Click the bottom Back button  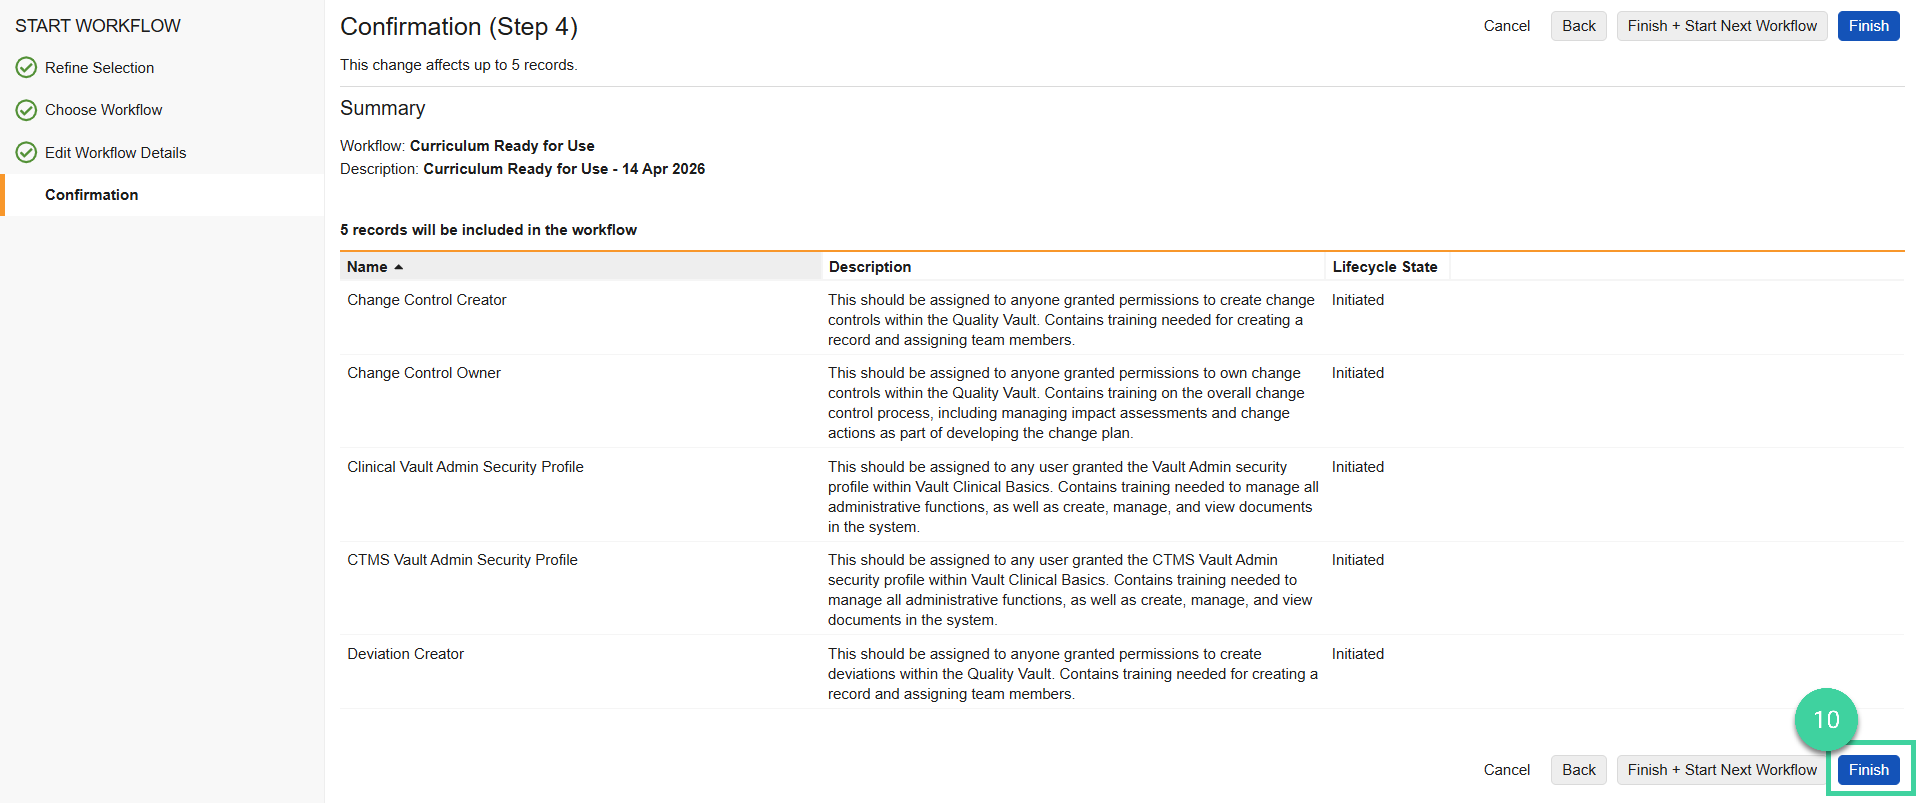click(x=1578, y=770)
